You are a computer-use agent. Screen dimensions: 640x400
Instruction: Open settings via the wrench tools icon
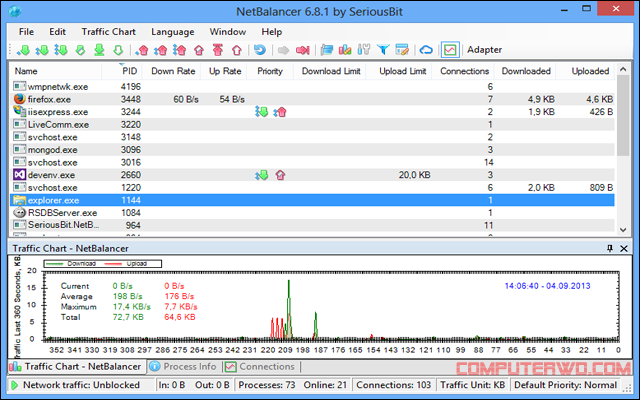tap(364, 50)
